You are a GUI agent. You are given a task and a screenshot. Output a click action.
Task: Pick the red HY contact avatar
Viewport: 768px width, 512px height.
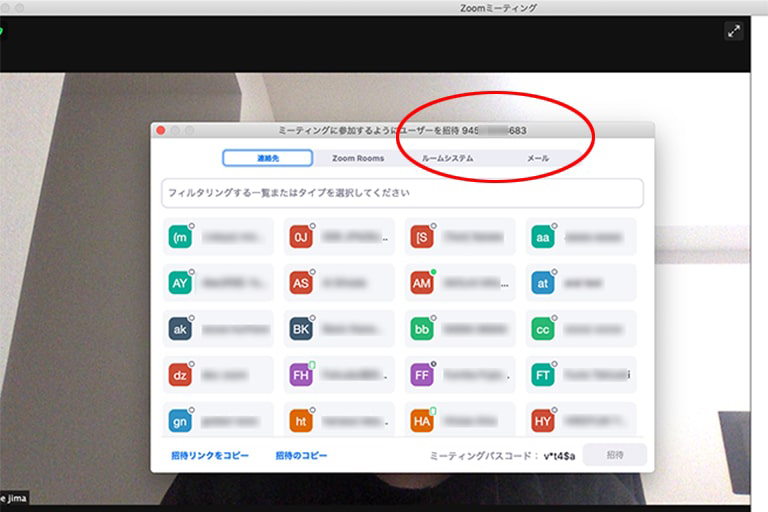point(543,421)
